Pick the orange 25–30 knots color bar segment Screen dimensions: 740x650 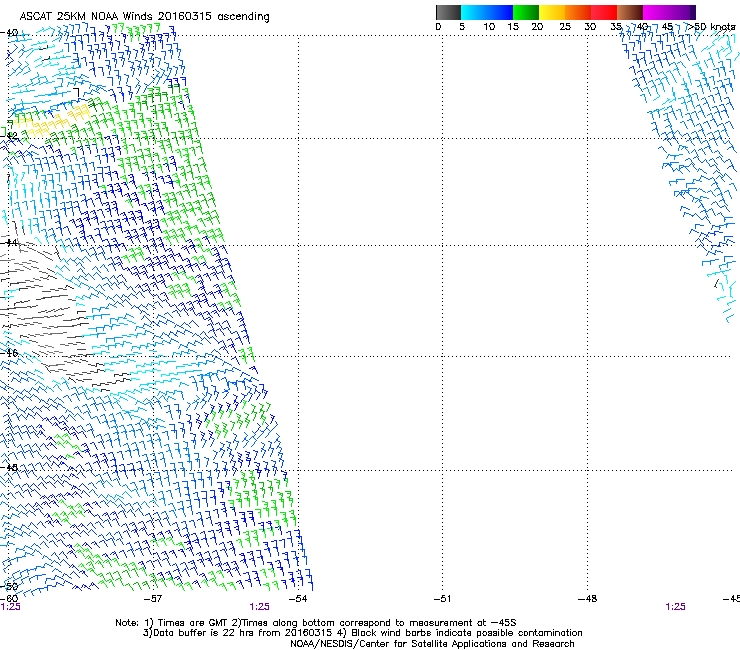pos(578,12)
